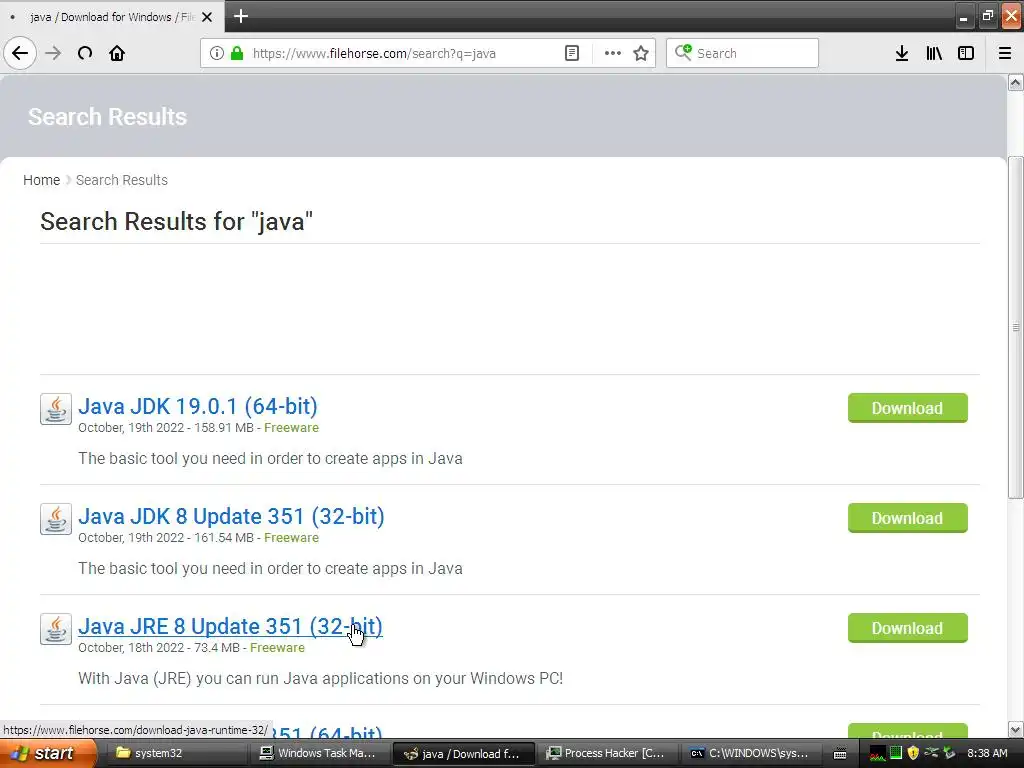Close the java Download for Windows tab
The image size is (1024, 768).
click(207, 17)
